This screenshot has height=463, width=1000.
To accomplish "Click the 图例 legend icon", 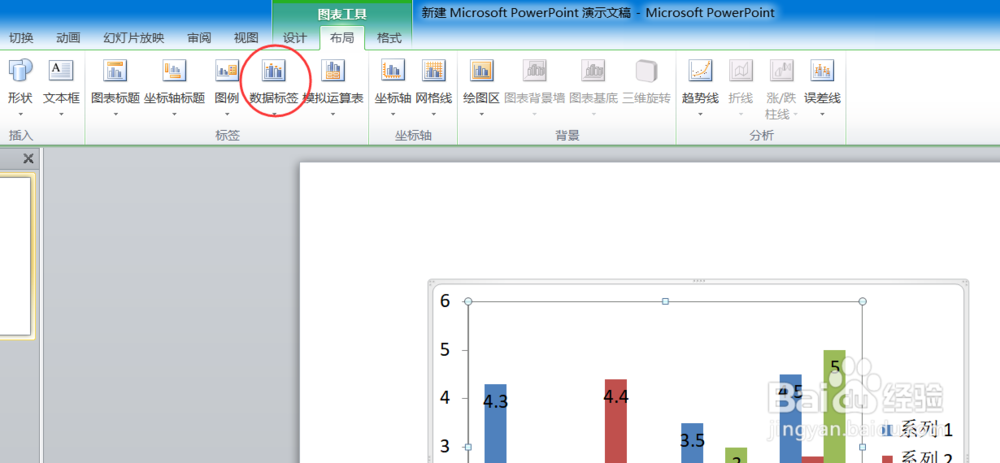I will tap(226, 70).
